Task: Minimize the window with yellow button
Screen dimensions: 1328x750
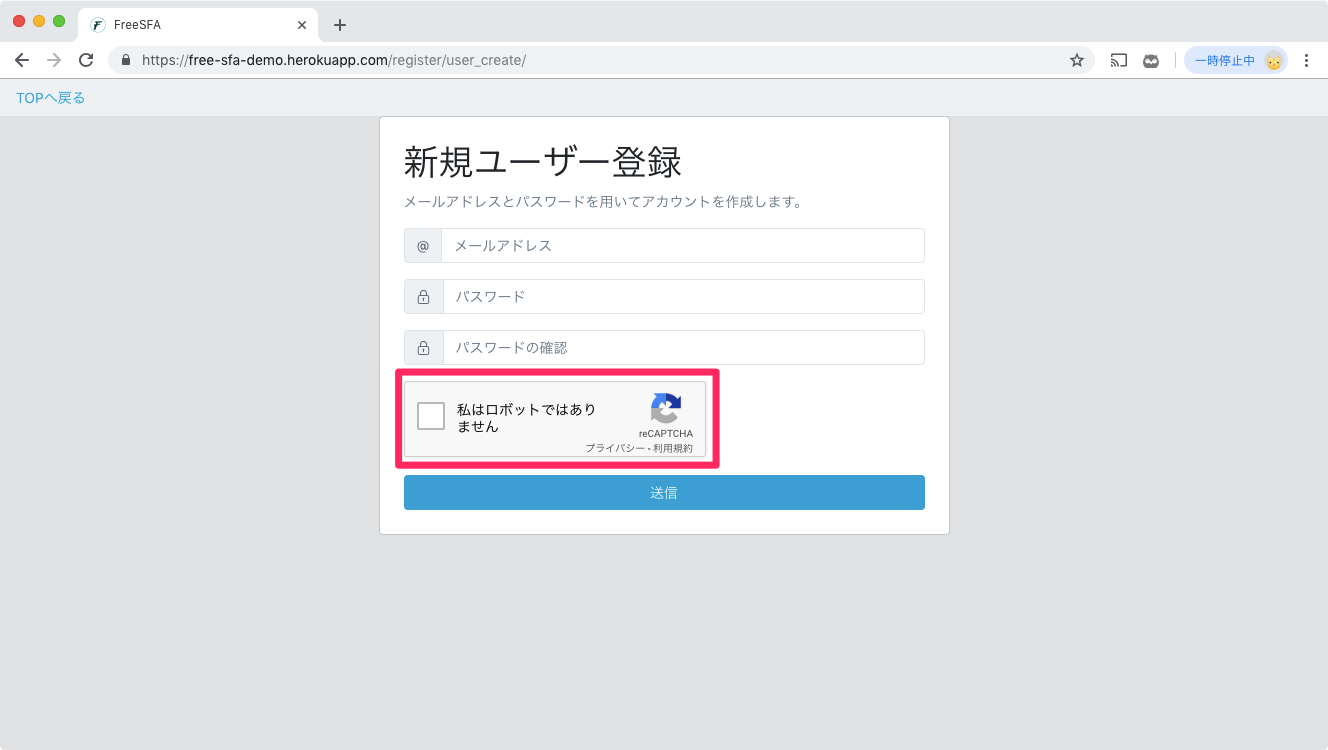Action: click(39, 21)
